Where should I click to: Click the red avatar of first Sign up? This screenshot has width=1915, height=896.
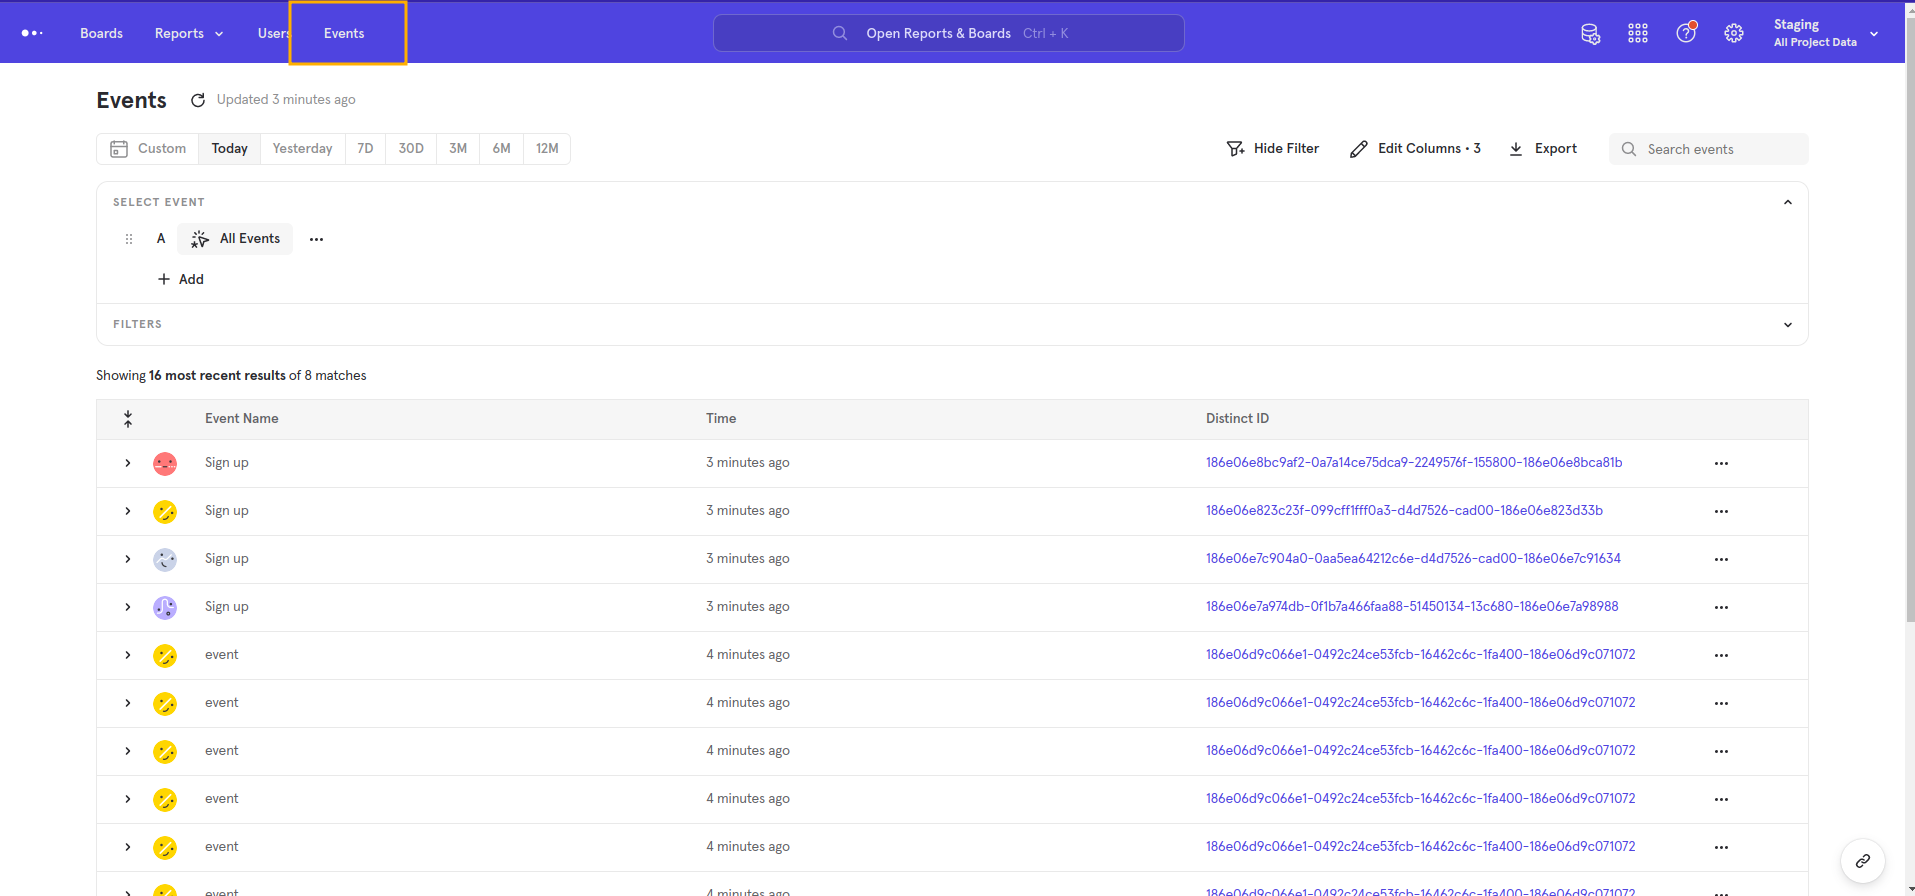[x=165, y=464]
